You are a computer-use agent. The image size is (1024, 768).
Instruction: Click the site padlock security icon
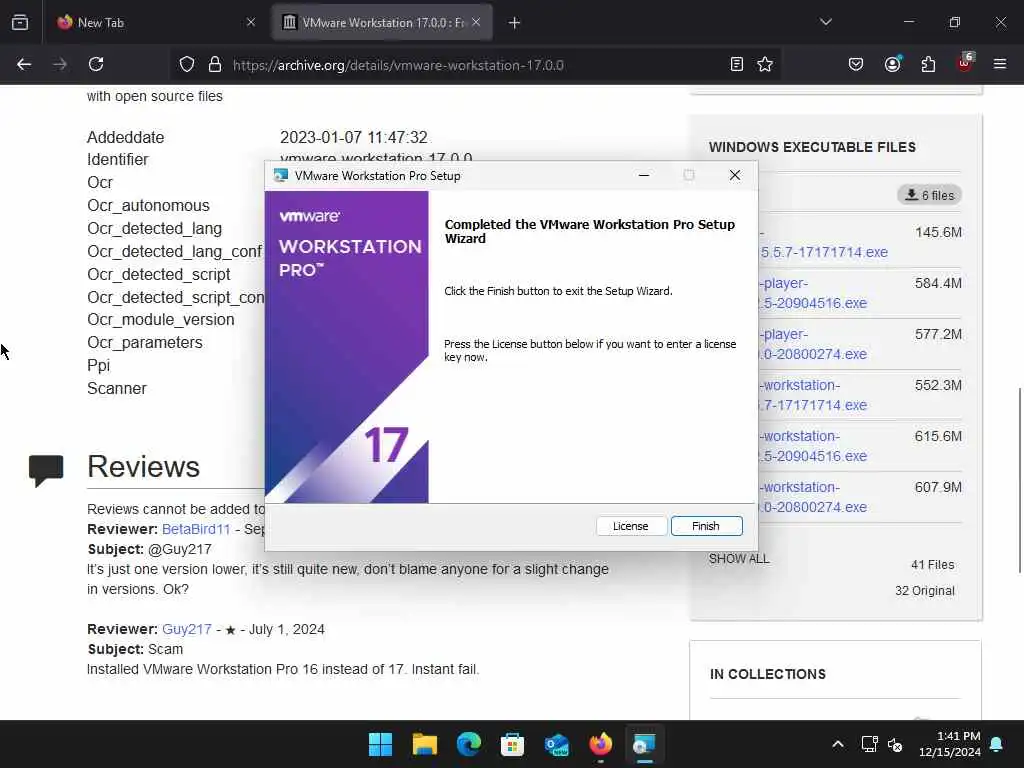click(214, 64)
